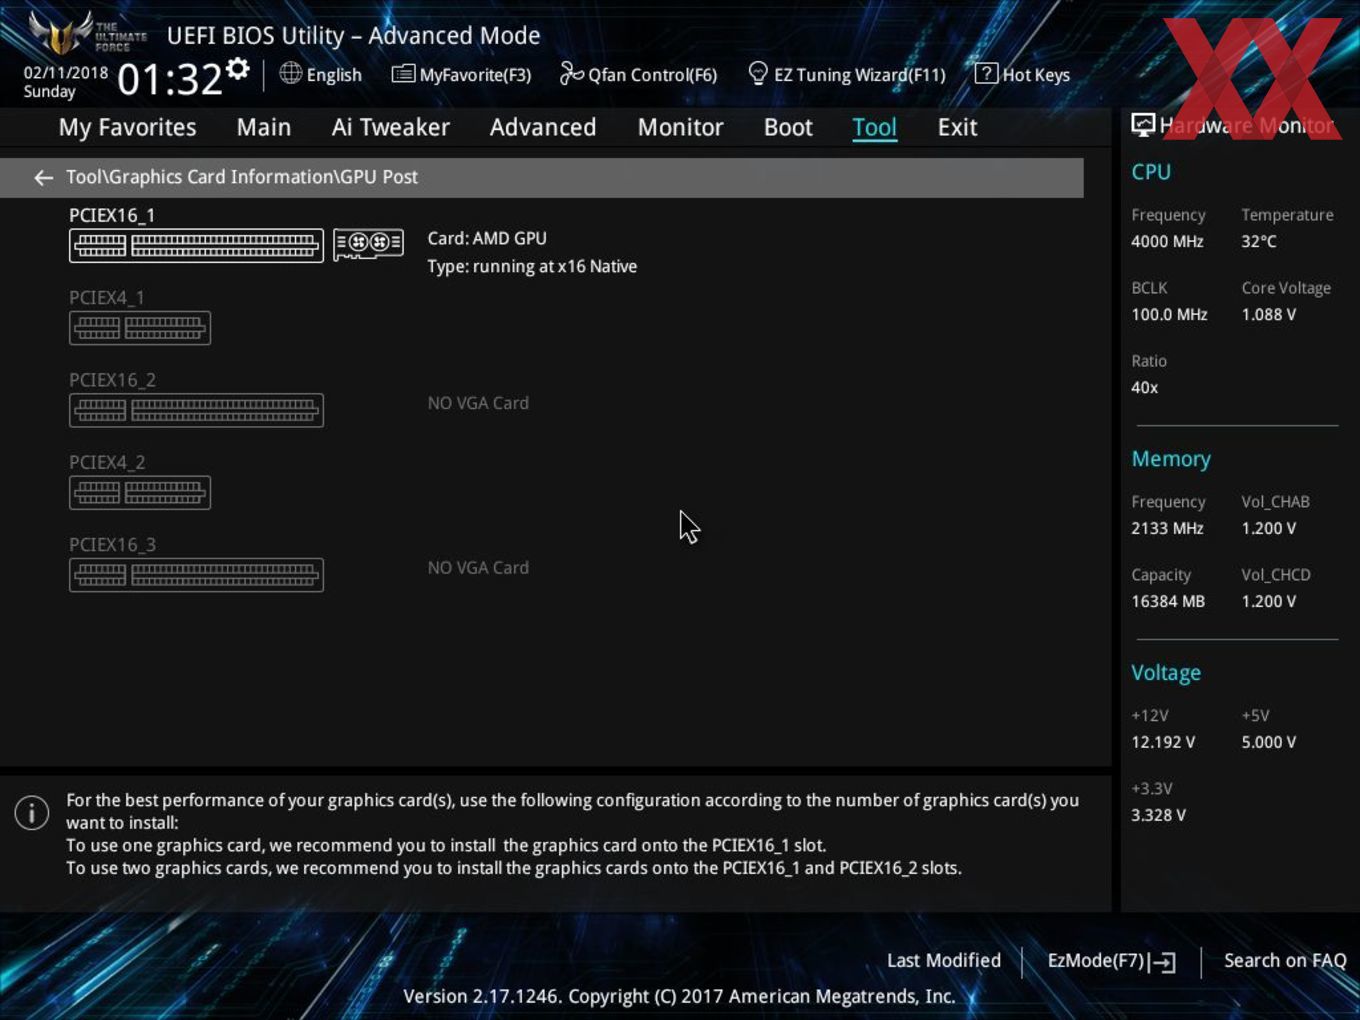The image size is (1360, 1020).
Task: Click the 3.328 V value
Action: (1158, 815)
